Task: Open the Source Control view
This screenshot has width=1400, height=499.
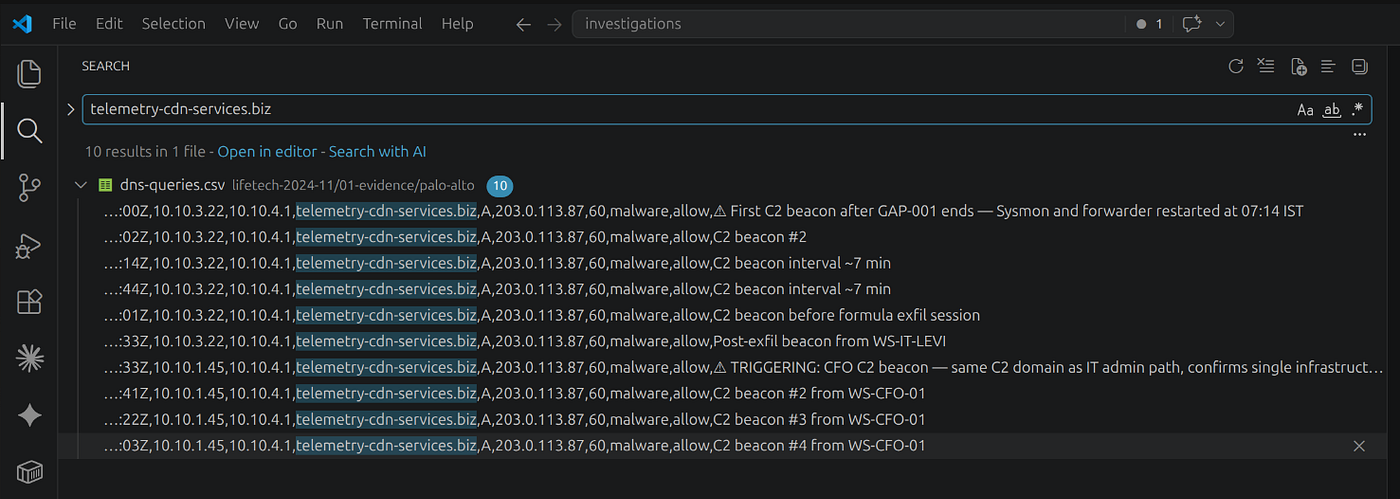Action: (29, 187)
